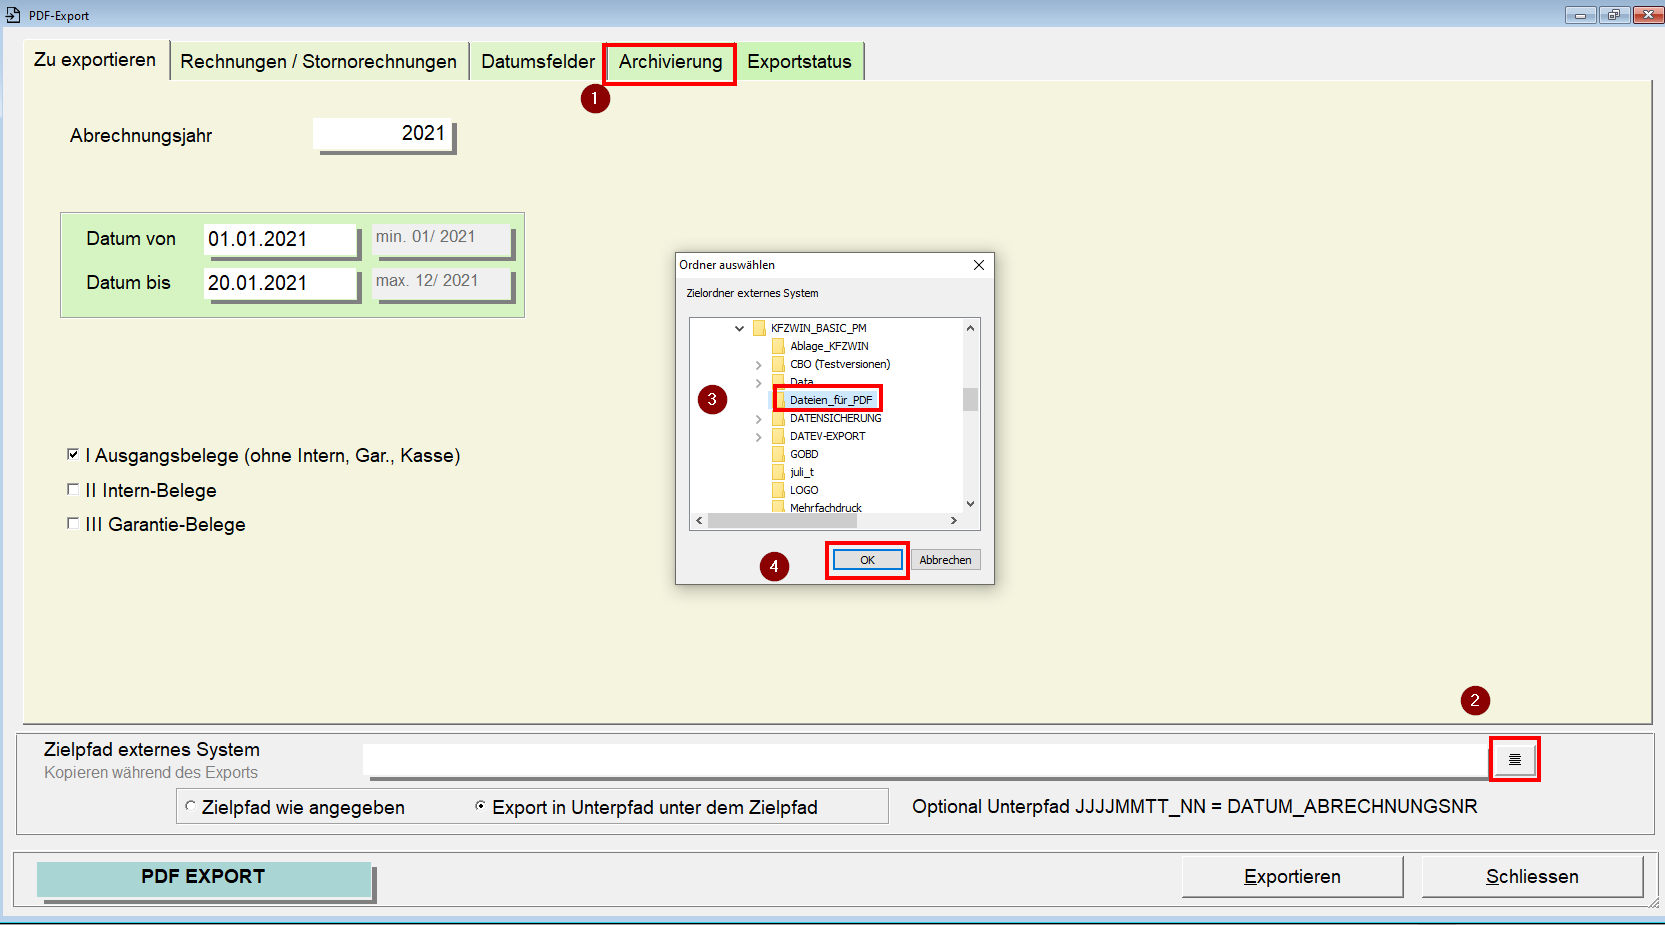Click the folder tree vertical scrollbar thumb
1665x925 pixels.
(970, 399)
